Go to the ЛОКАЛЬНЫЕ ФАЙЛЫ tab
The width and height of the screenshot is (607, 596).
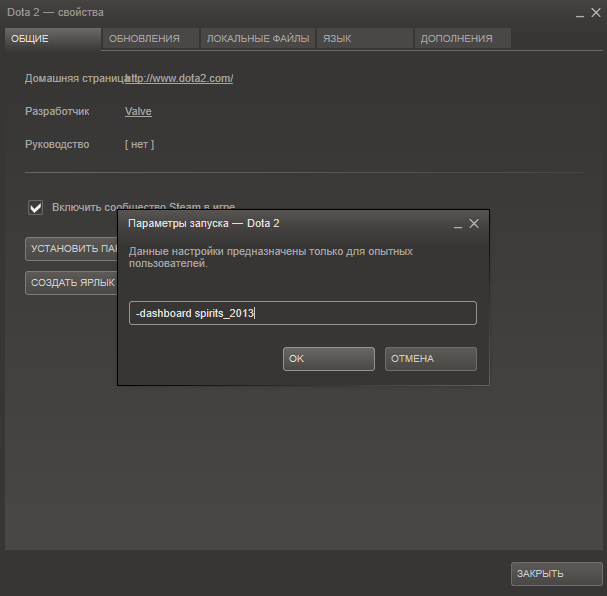coord(257,38)
